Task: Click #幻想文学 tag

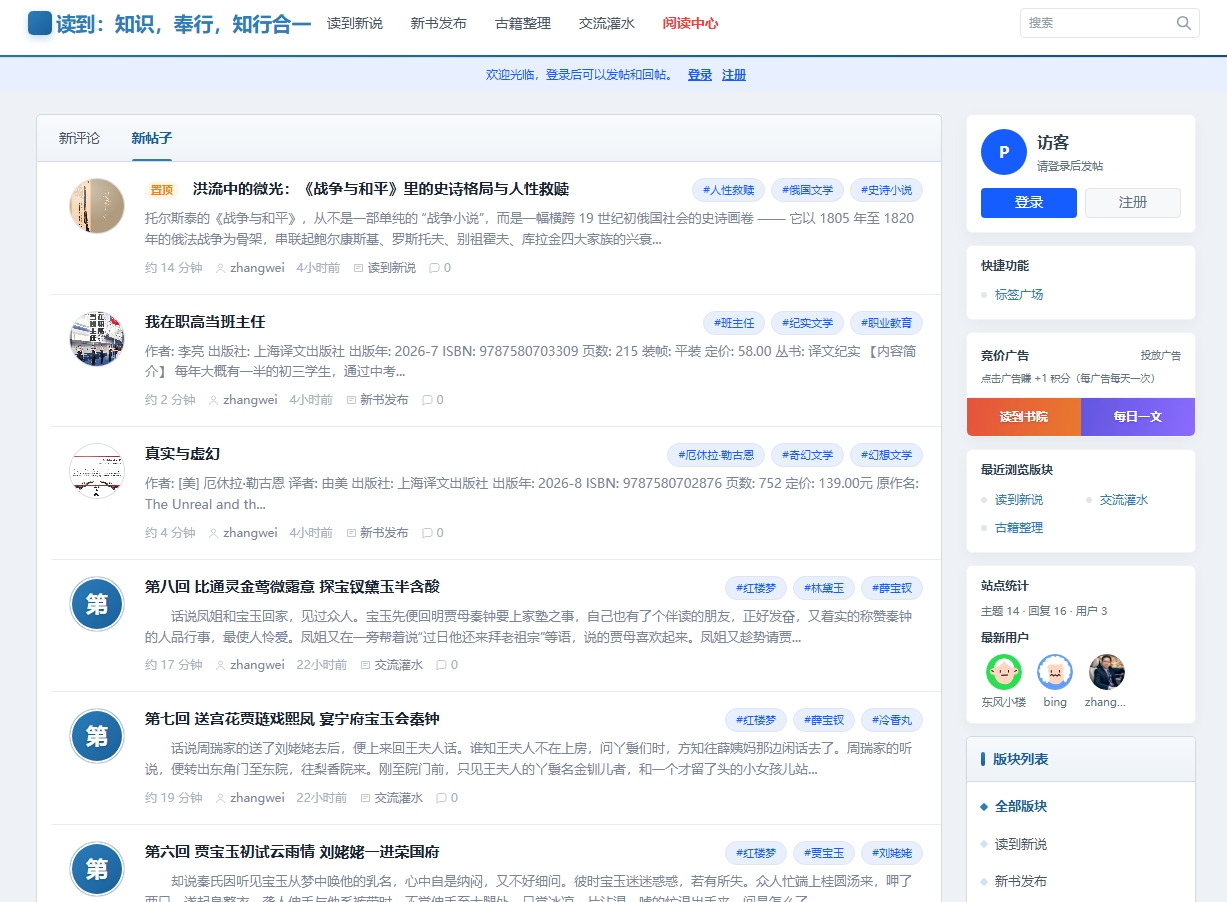Action: (x=887, y=455)
